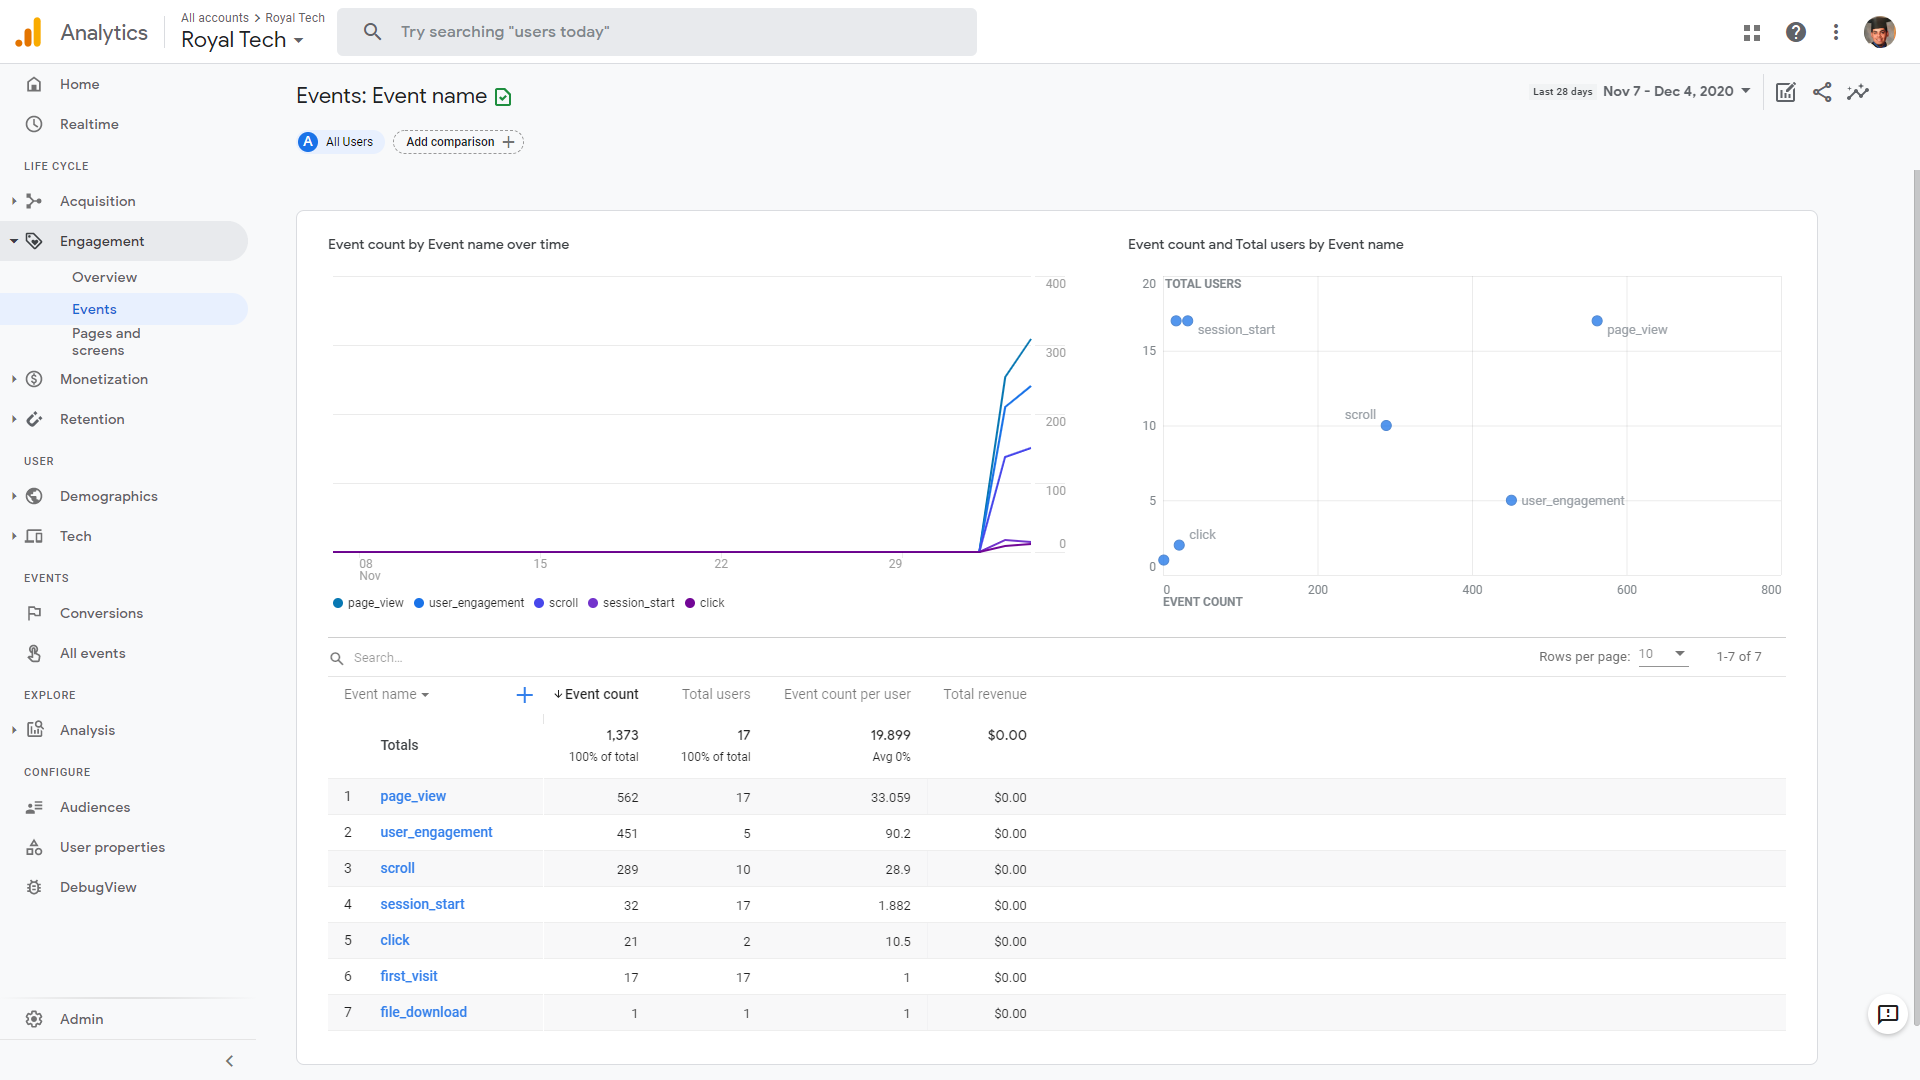Click the Google Analytics logo
1920x1080 pixels.
(x=29, y=32)
